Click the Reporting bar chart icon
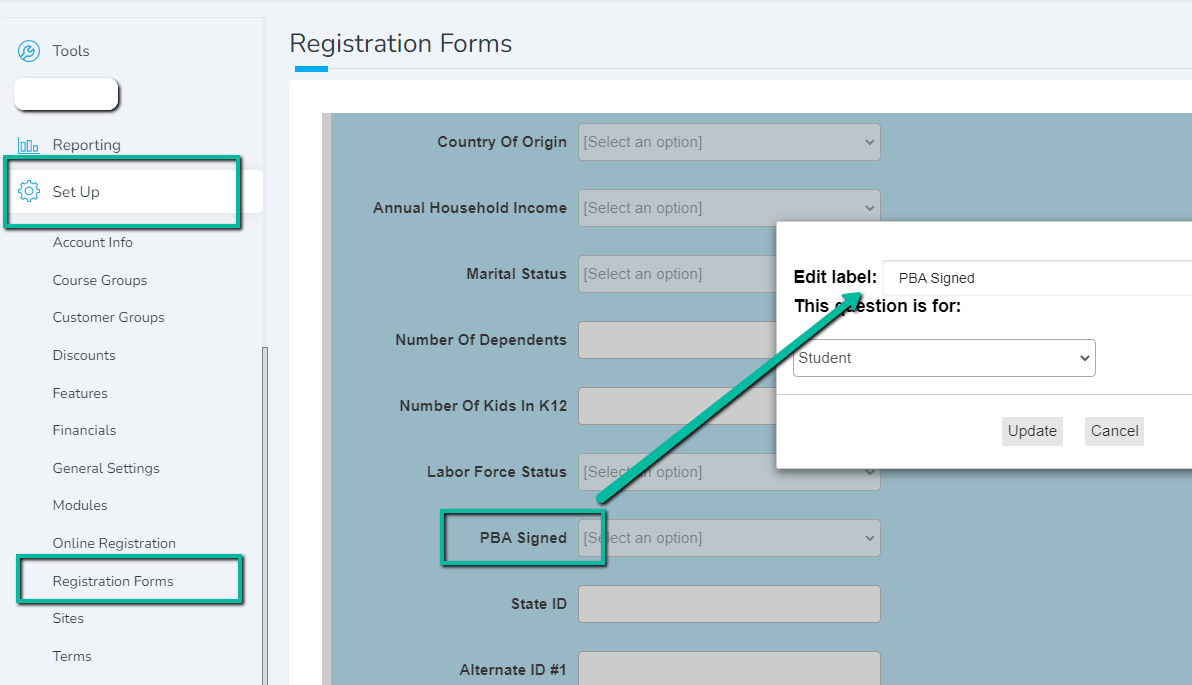1192x685 pixels. click(29, 145)
